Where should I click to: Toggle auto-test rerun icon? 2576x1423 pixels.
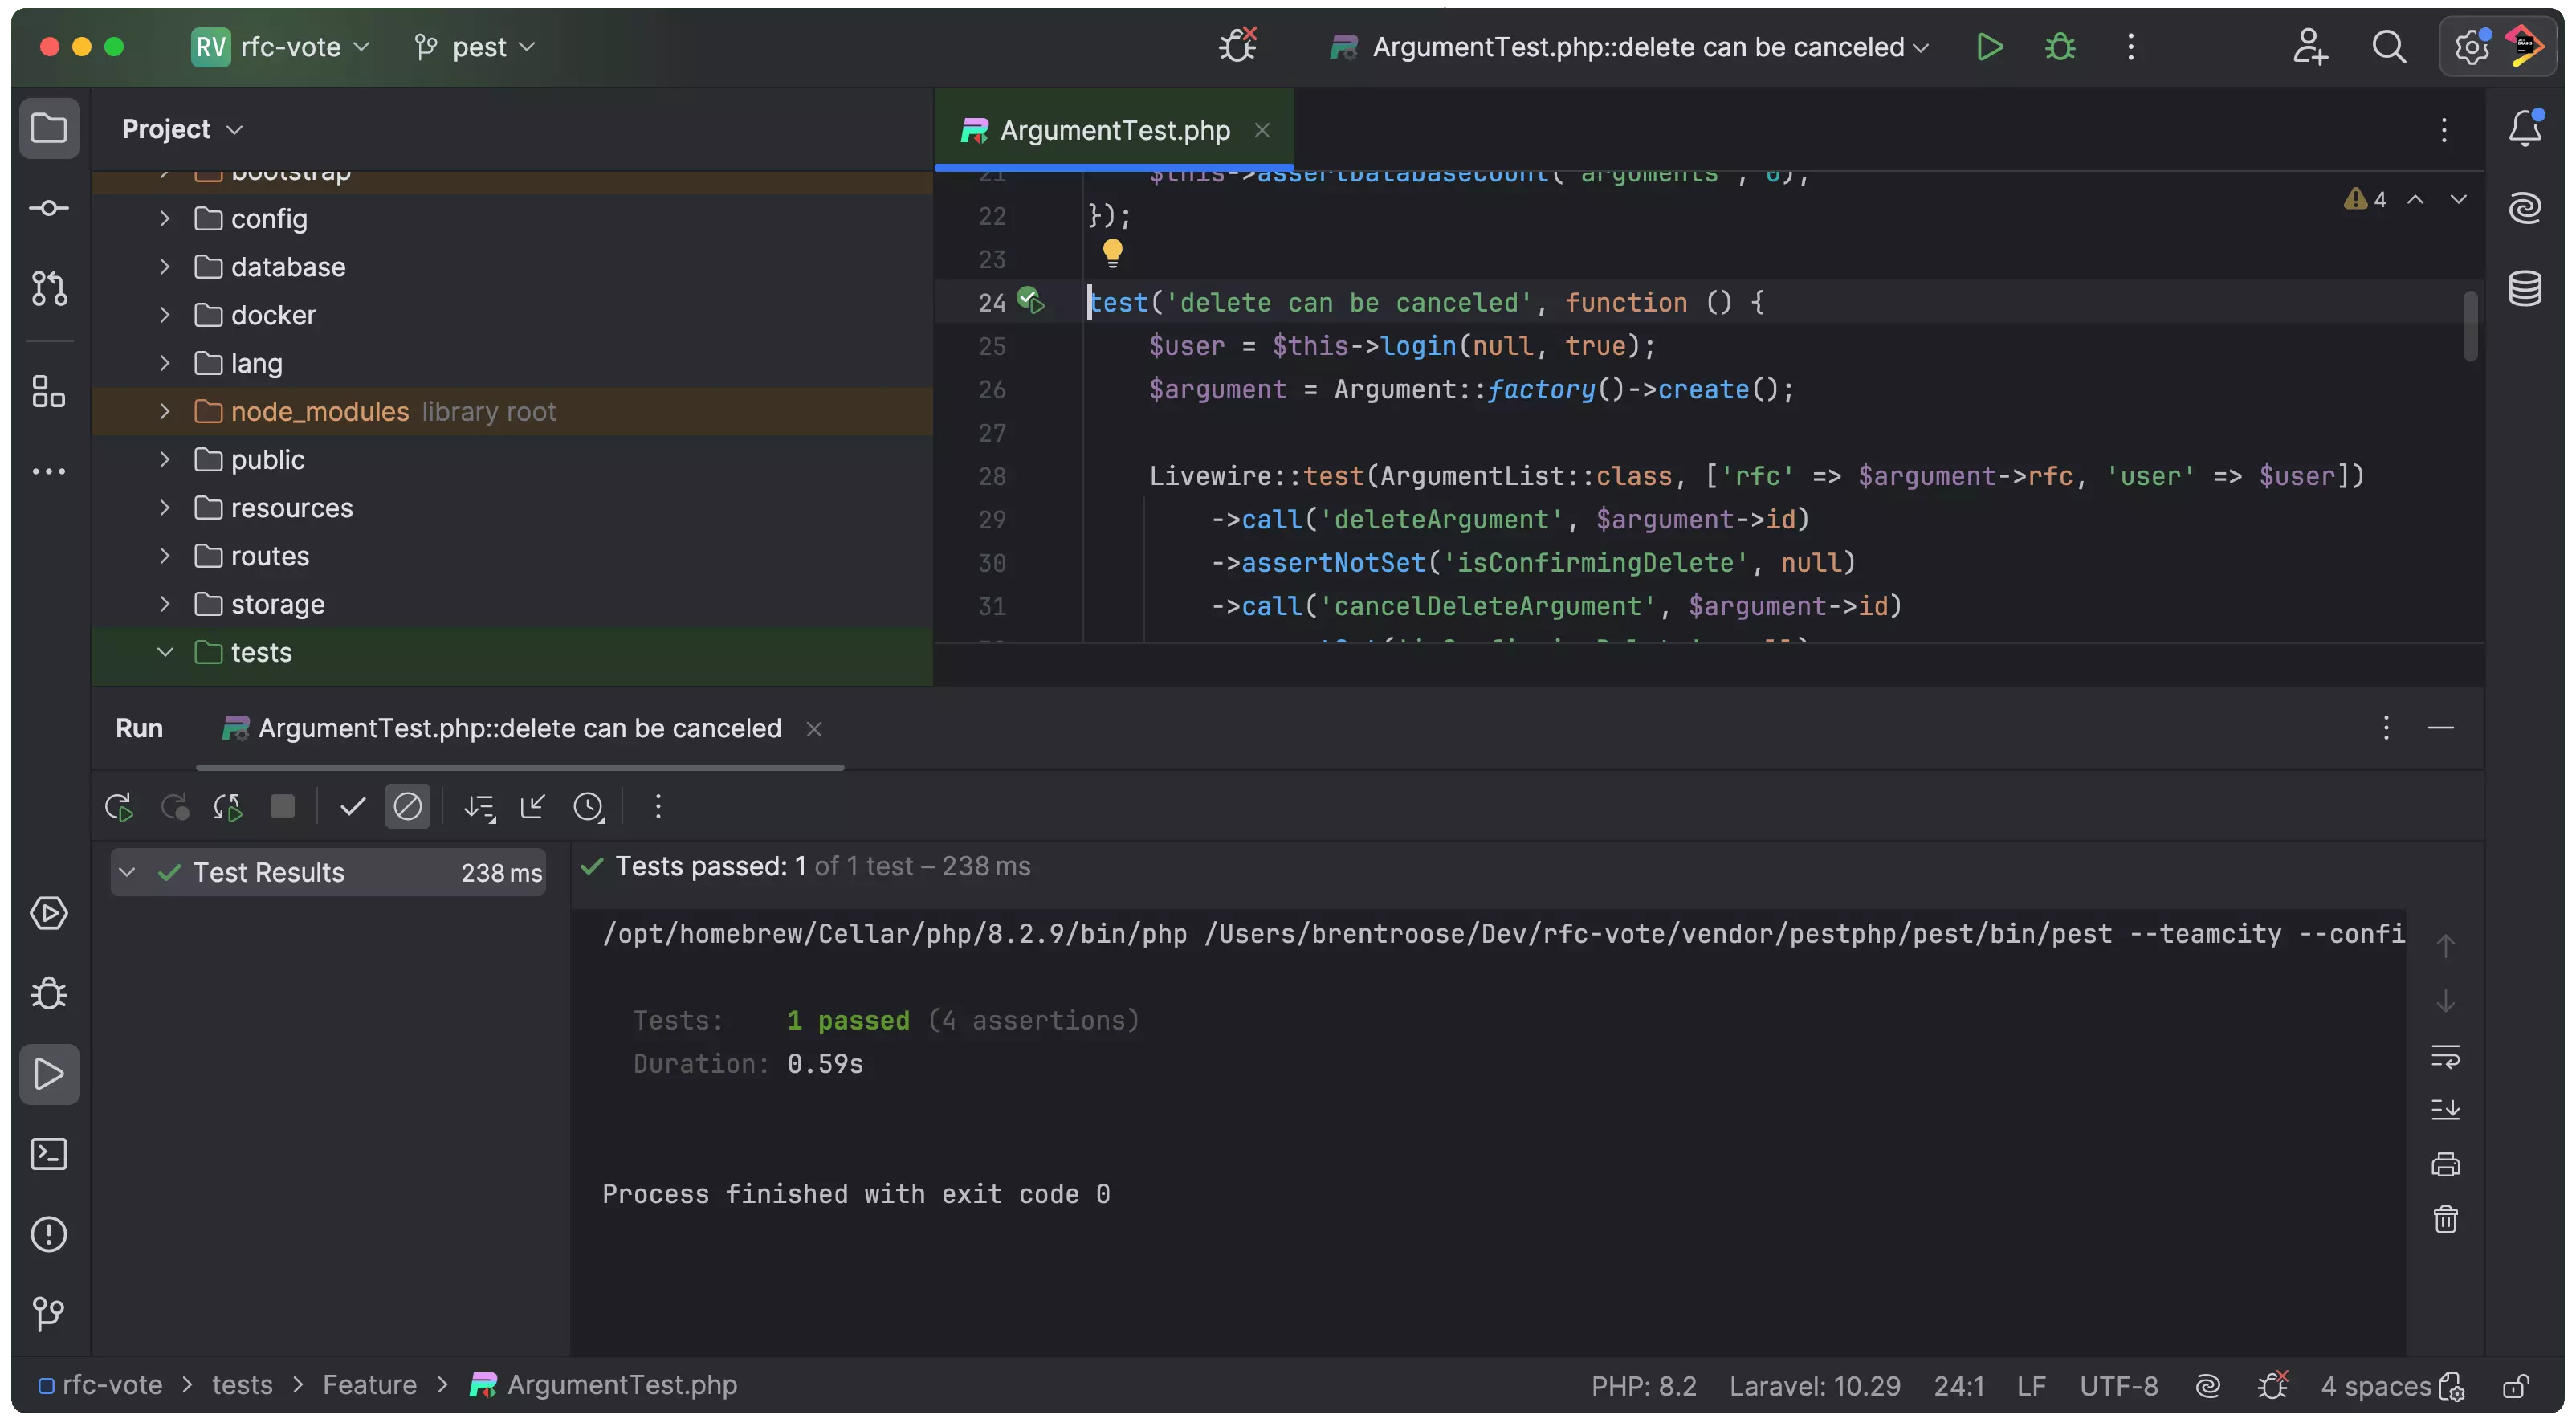(228, 807)
